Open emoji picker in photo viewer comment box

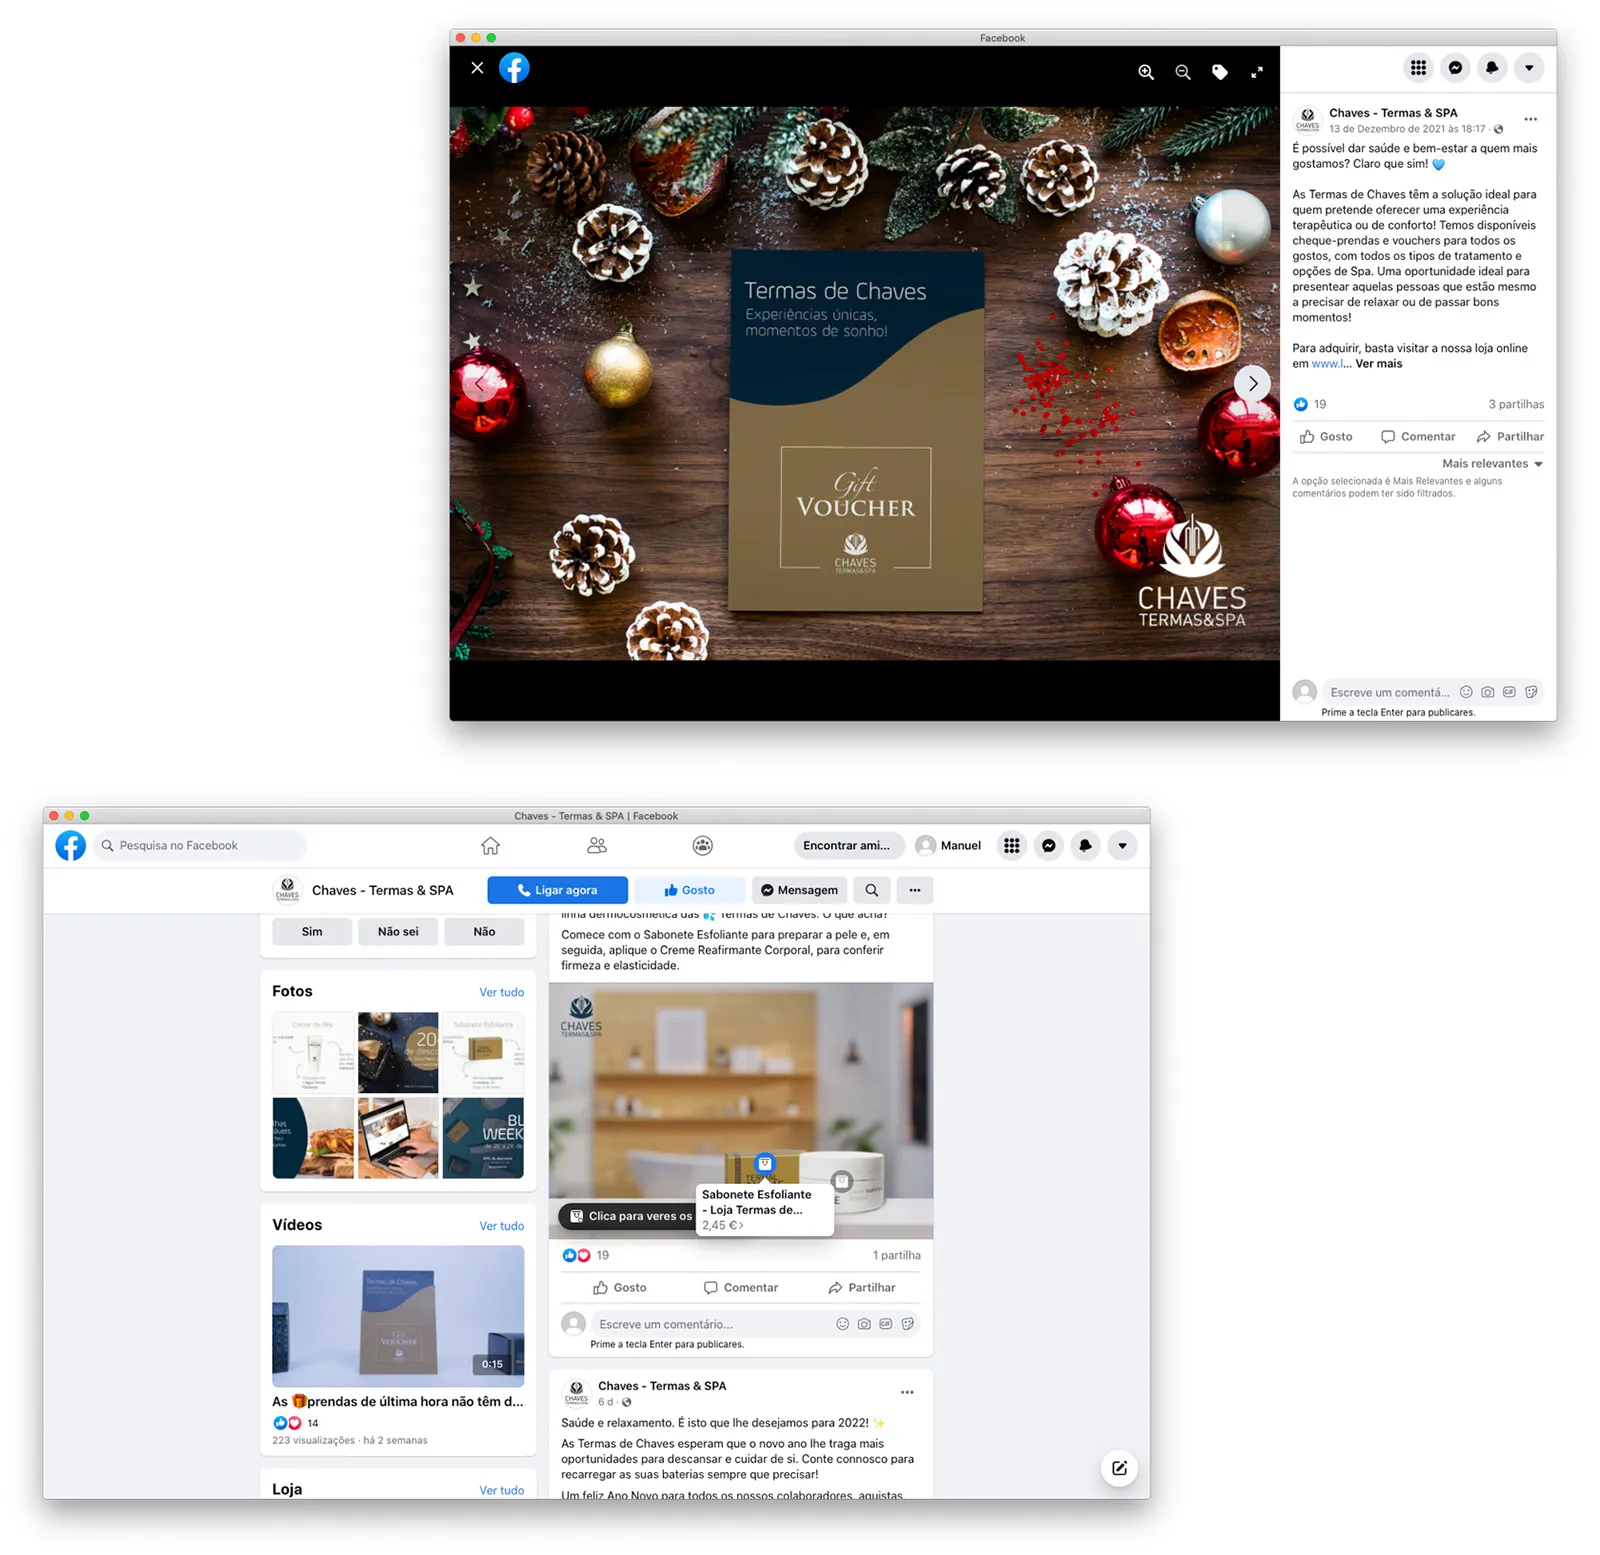1466,692
